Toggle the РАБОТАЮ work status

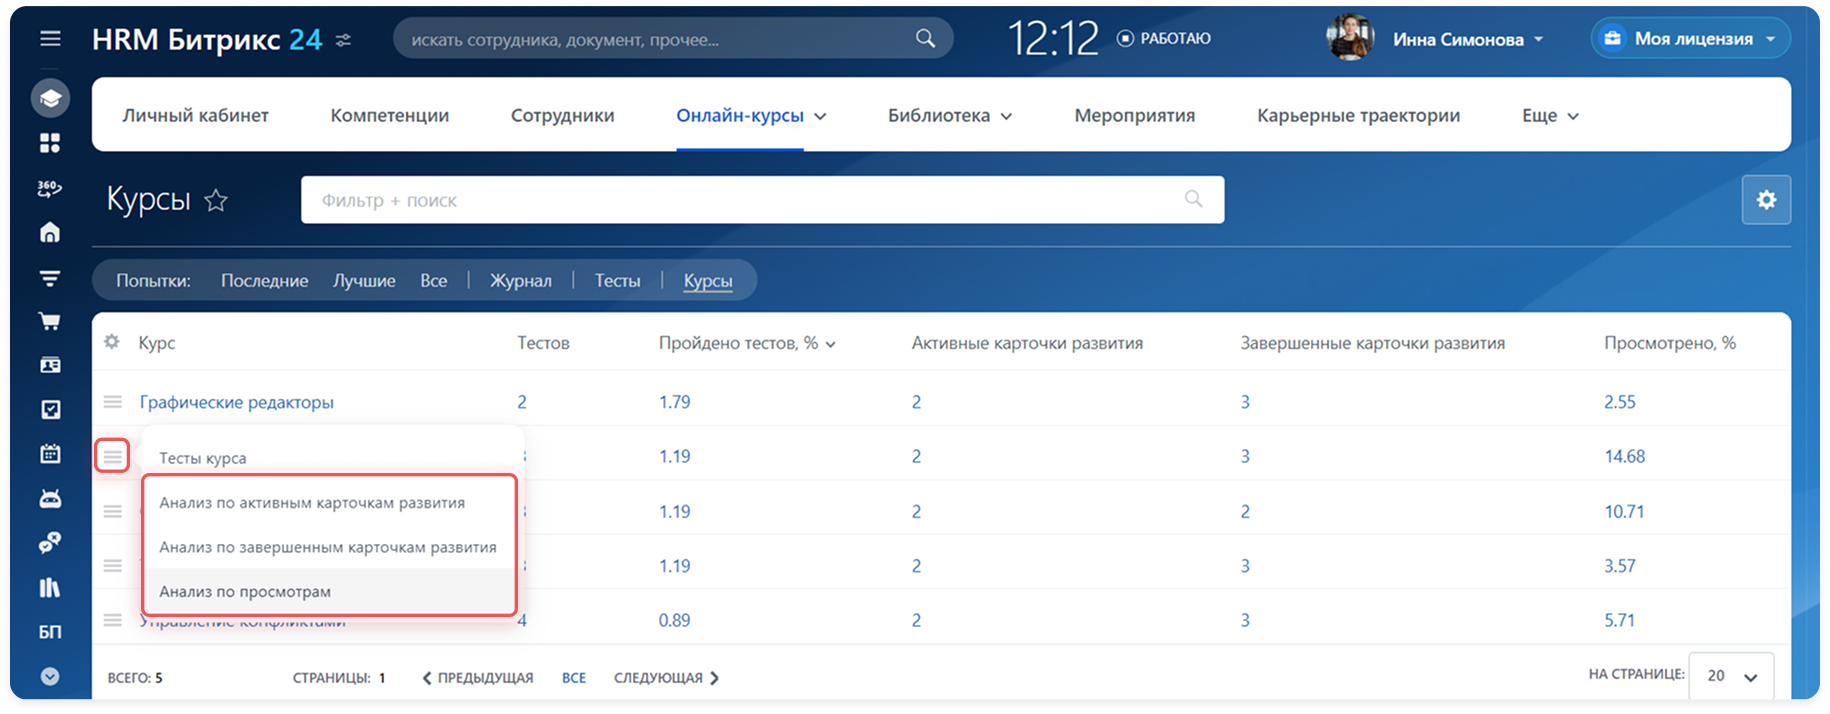(1163, 39)
